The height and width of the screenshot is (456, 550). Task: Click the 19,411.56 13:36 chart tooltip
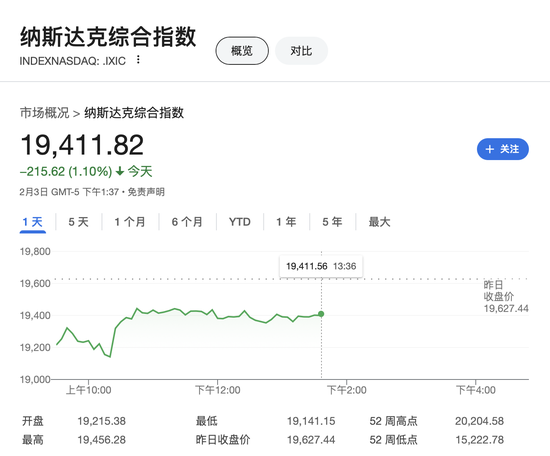pyautogui.click(x=321, y=266)
